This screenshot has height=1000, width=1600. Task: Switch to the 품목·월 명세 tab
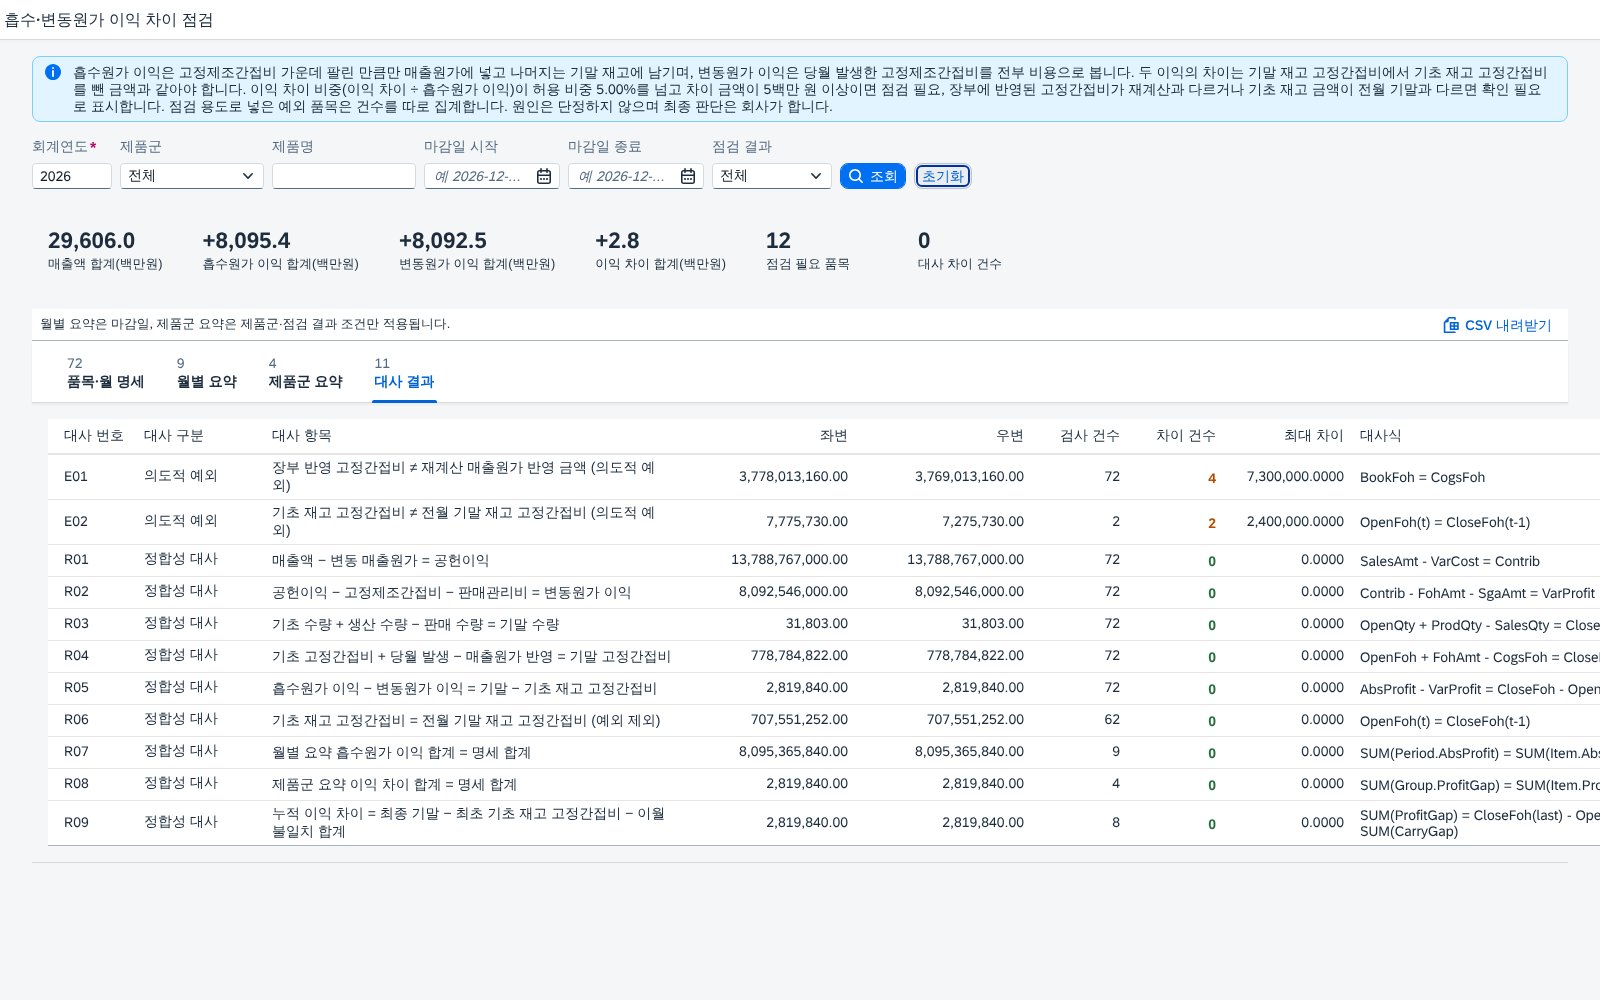pyautogui.click(x=105, y=373)
